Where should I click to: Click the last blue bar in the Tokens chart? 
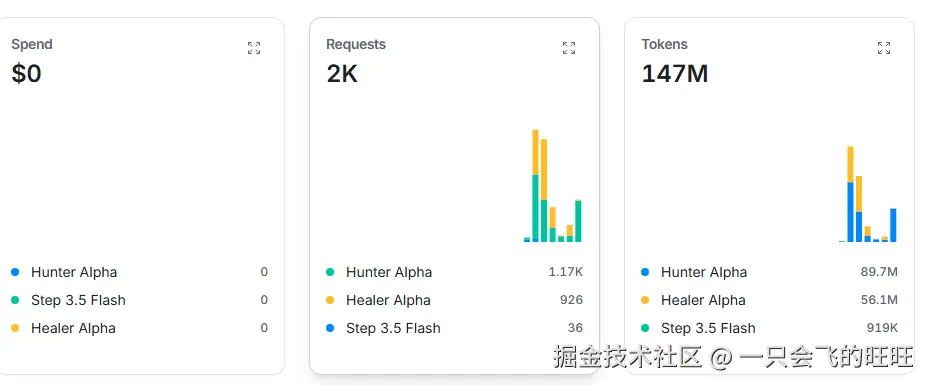tap(893, 225)
